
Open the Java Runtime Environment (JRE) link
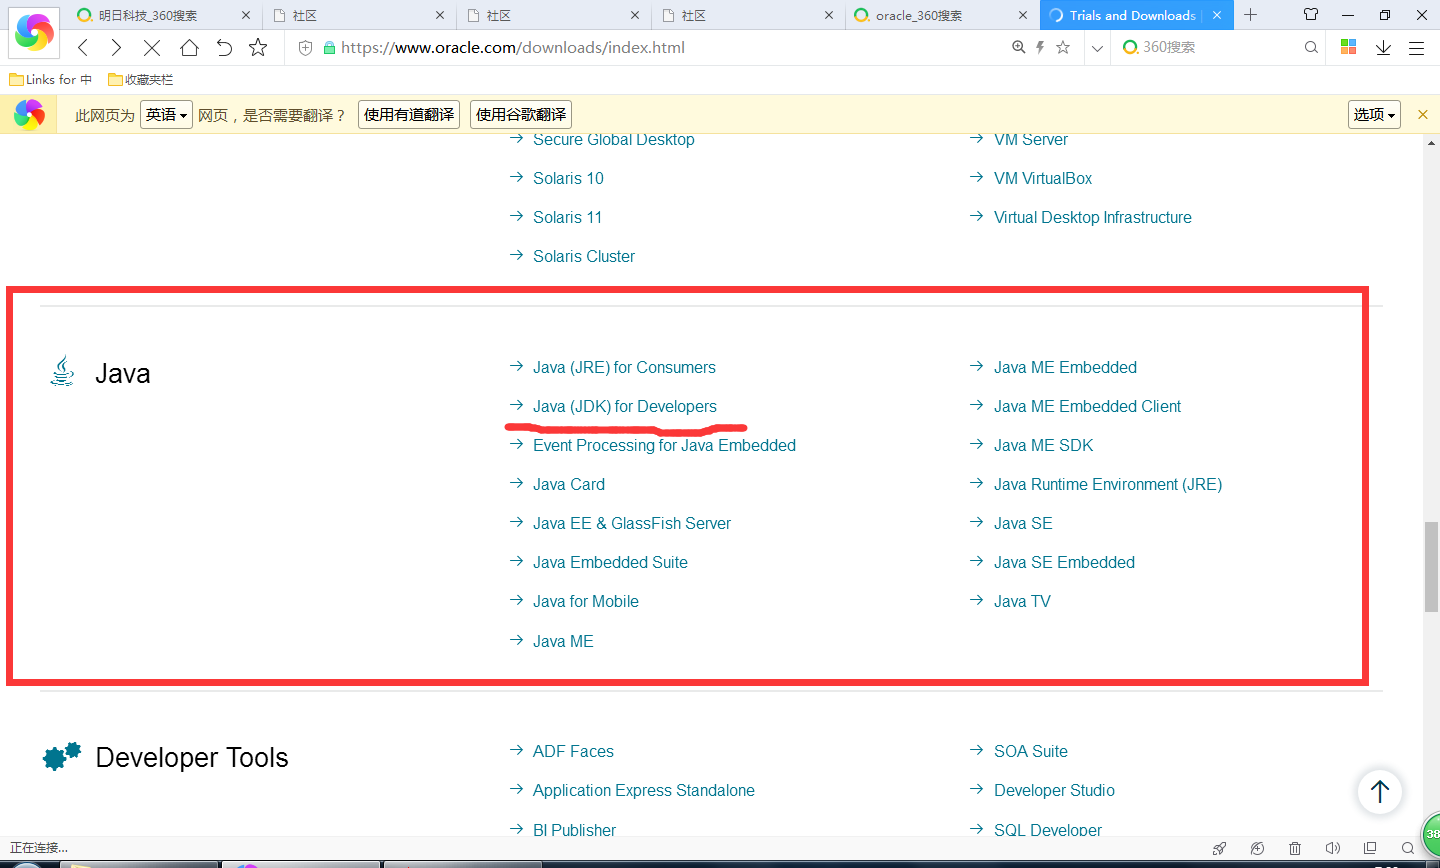tap(1108, 484)
